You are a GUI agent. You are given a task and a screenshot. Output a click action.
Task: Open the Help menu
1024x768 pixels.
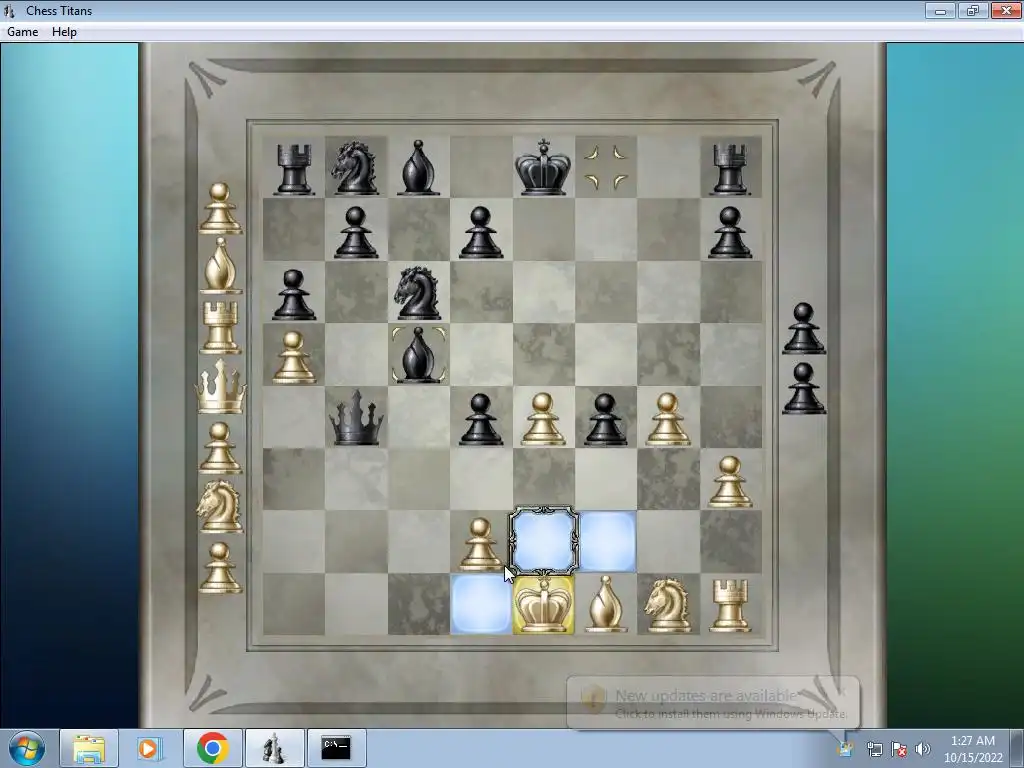(x=64, y=32)
